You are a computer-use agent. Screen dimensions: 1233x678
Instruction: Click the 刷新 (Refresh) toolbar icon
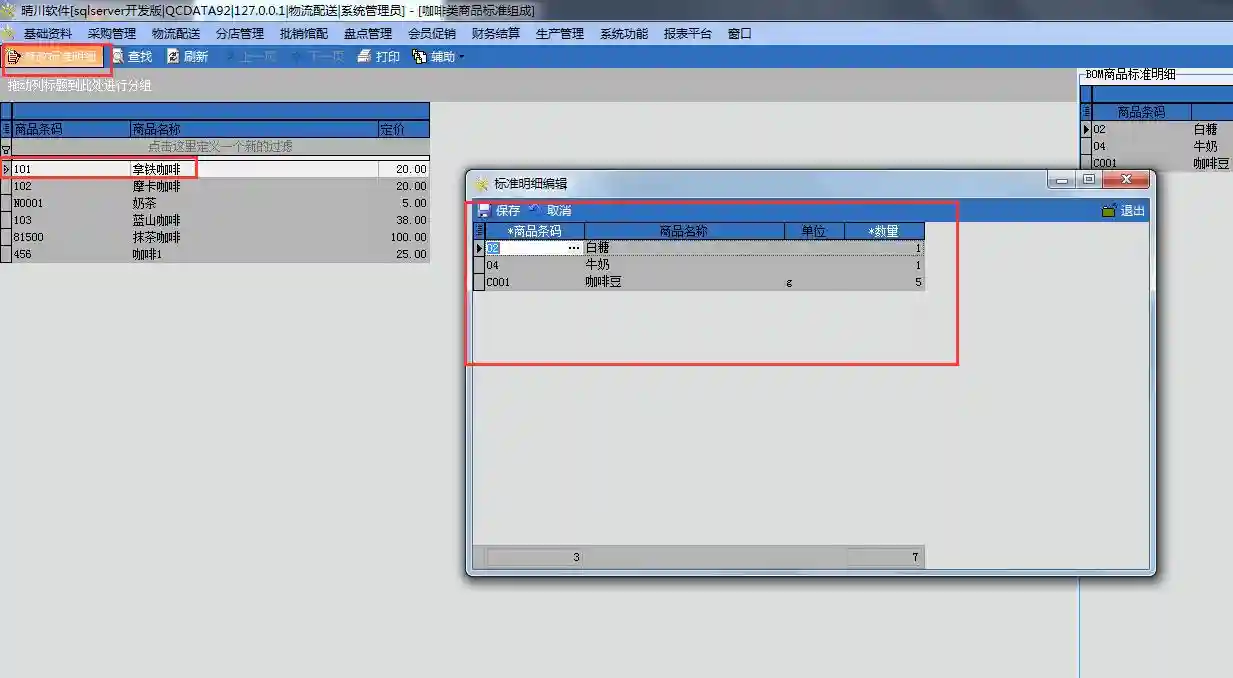pos(173,57)
